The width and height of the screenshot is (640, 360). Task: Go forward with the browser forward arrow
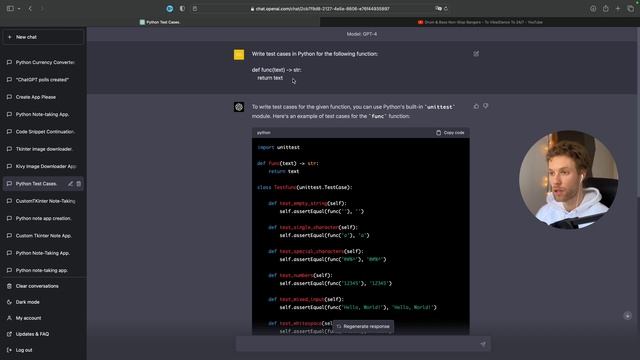[x=42, y=8]
